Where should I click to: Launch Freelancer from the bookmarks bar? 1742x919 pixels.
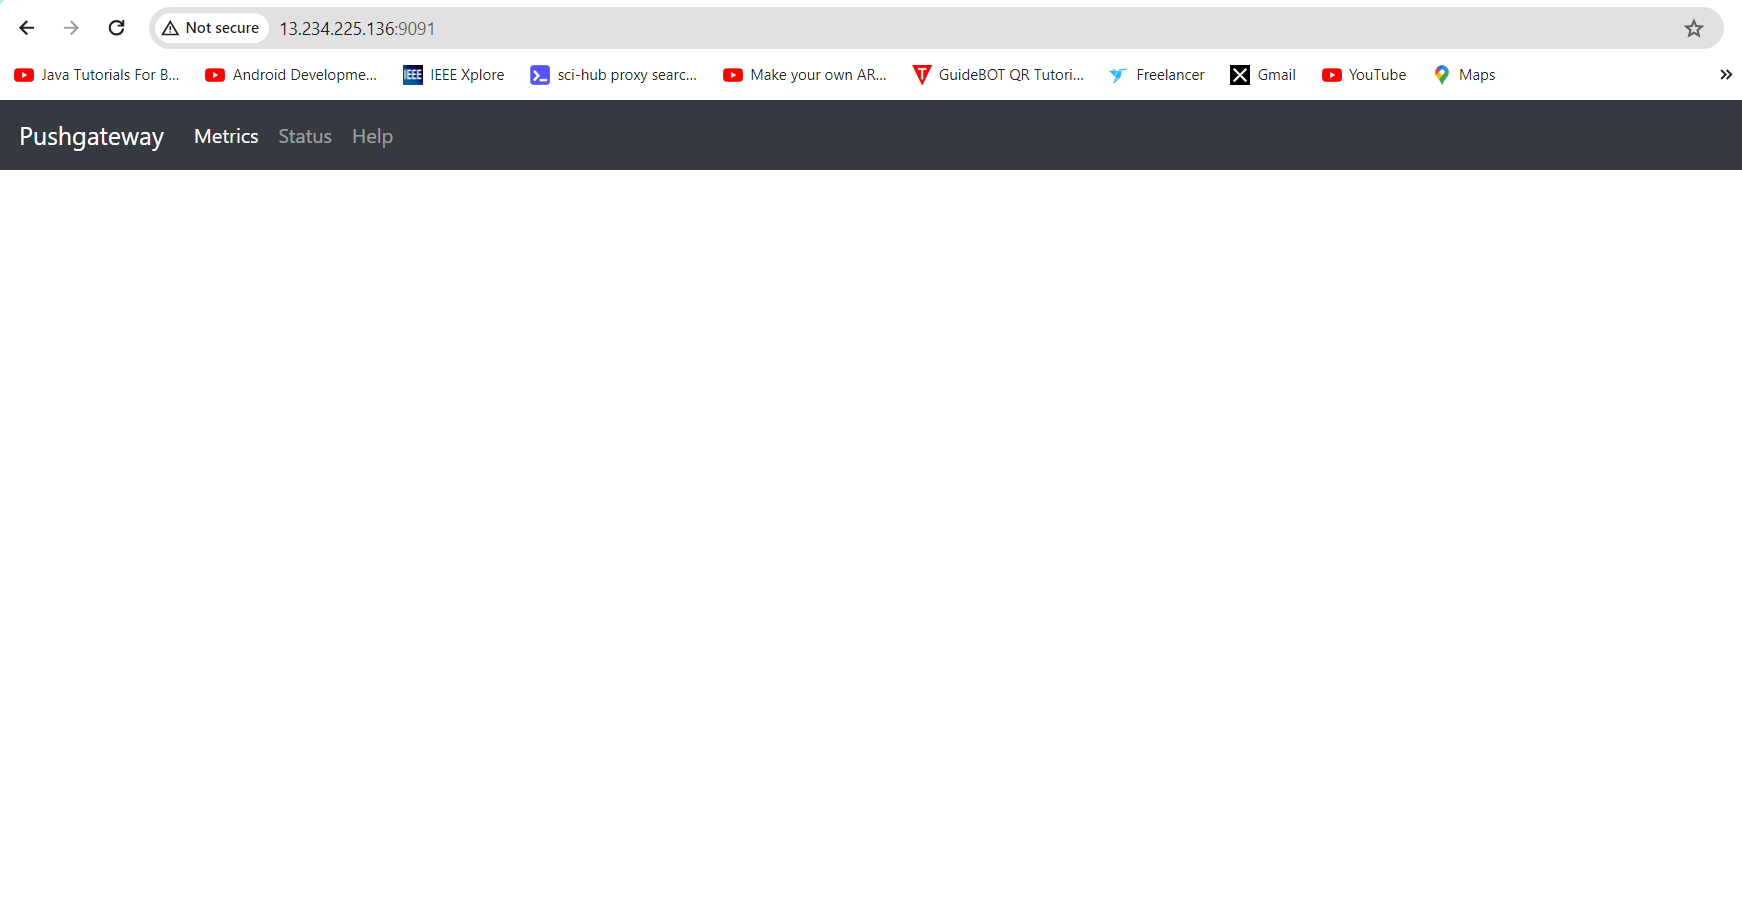pos(1157,74)
